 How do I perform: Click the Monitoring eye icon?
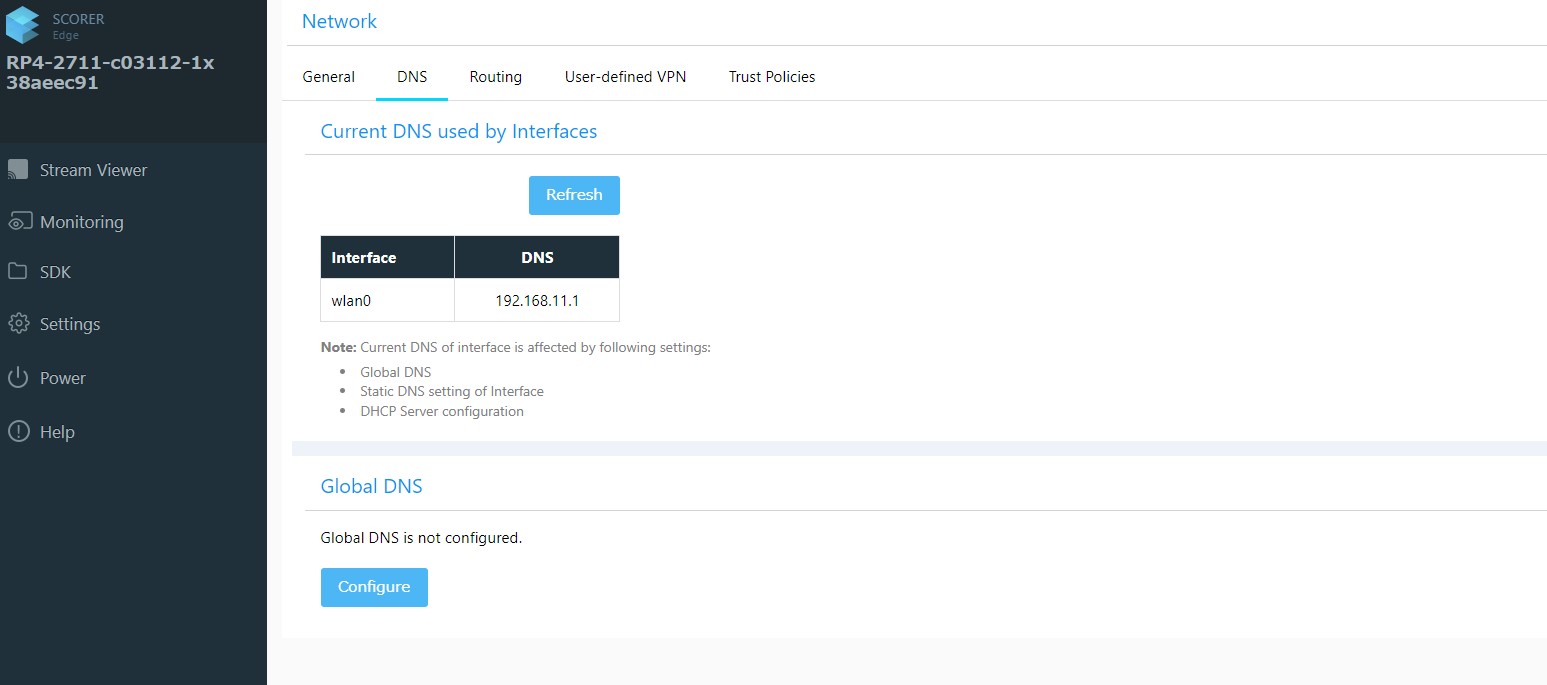click(18, 222)
